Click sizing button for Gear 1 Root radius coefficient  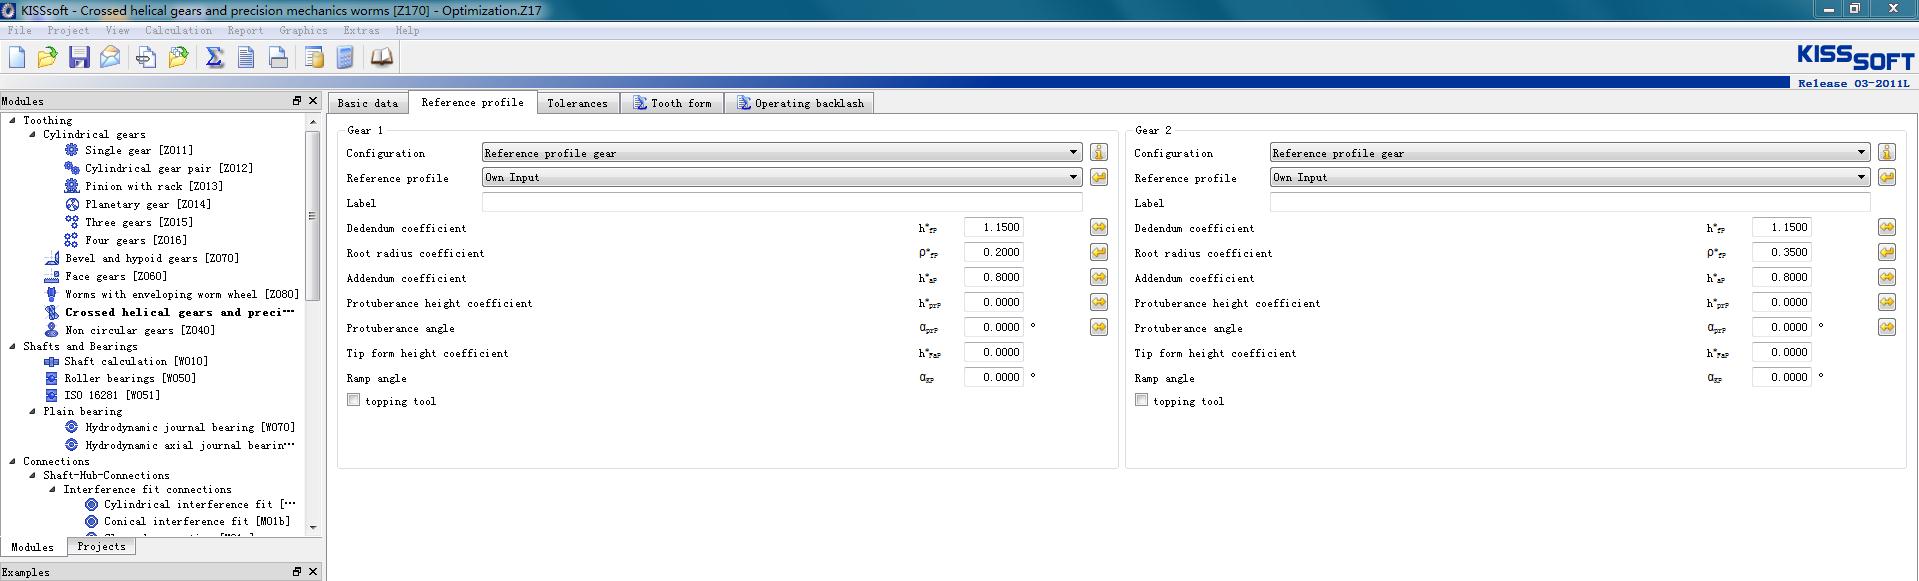click(x=1098, y=252)
